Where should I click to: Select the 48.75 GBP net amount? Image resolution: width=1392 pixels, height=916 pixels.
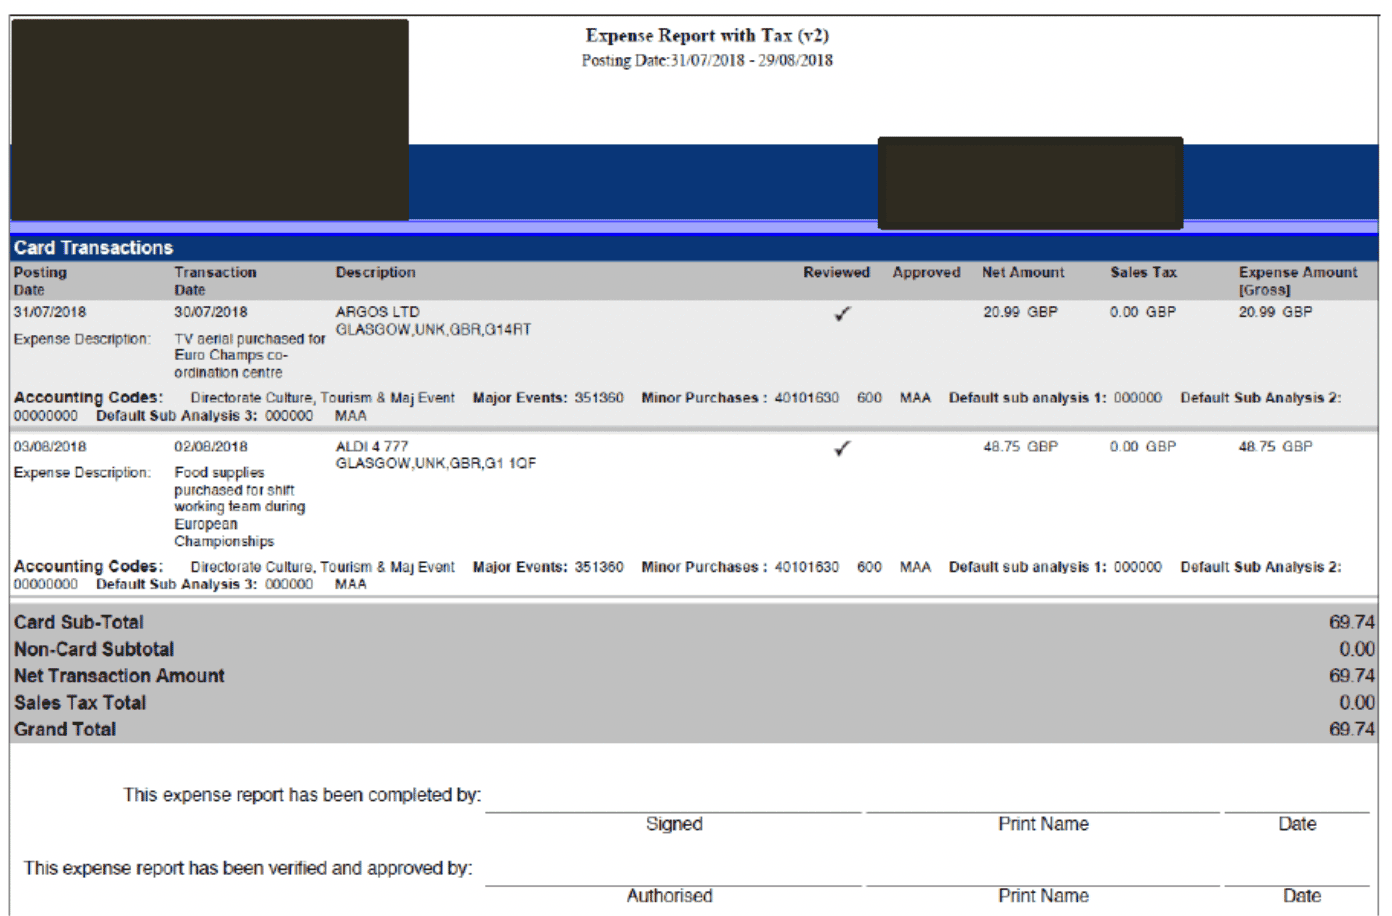pyautogui.click(x=1020, y=447)
